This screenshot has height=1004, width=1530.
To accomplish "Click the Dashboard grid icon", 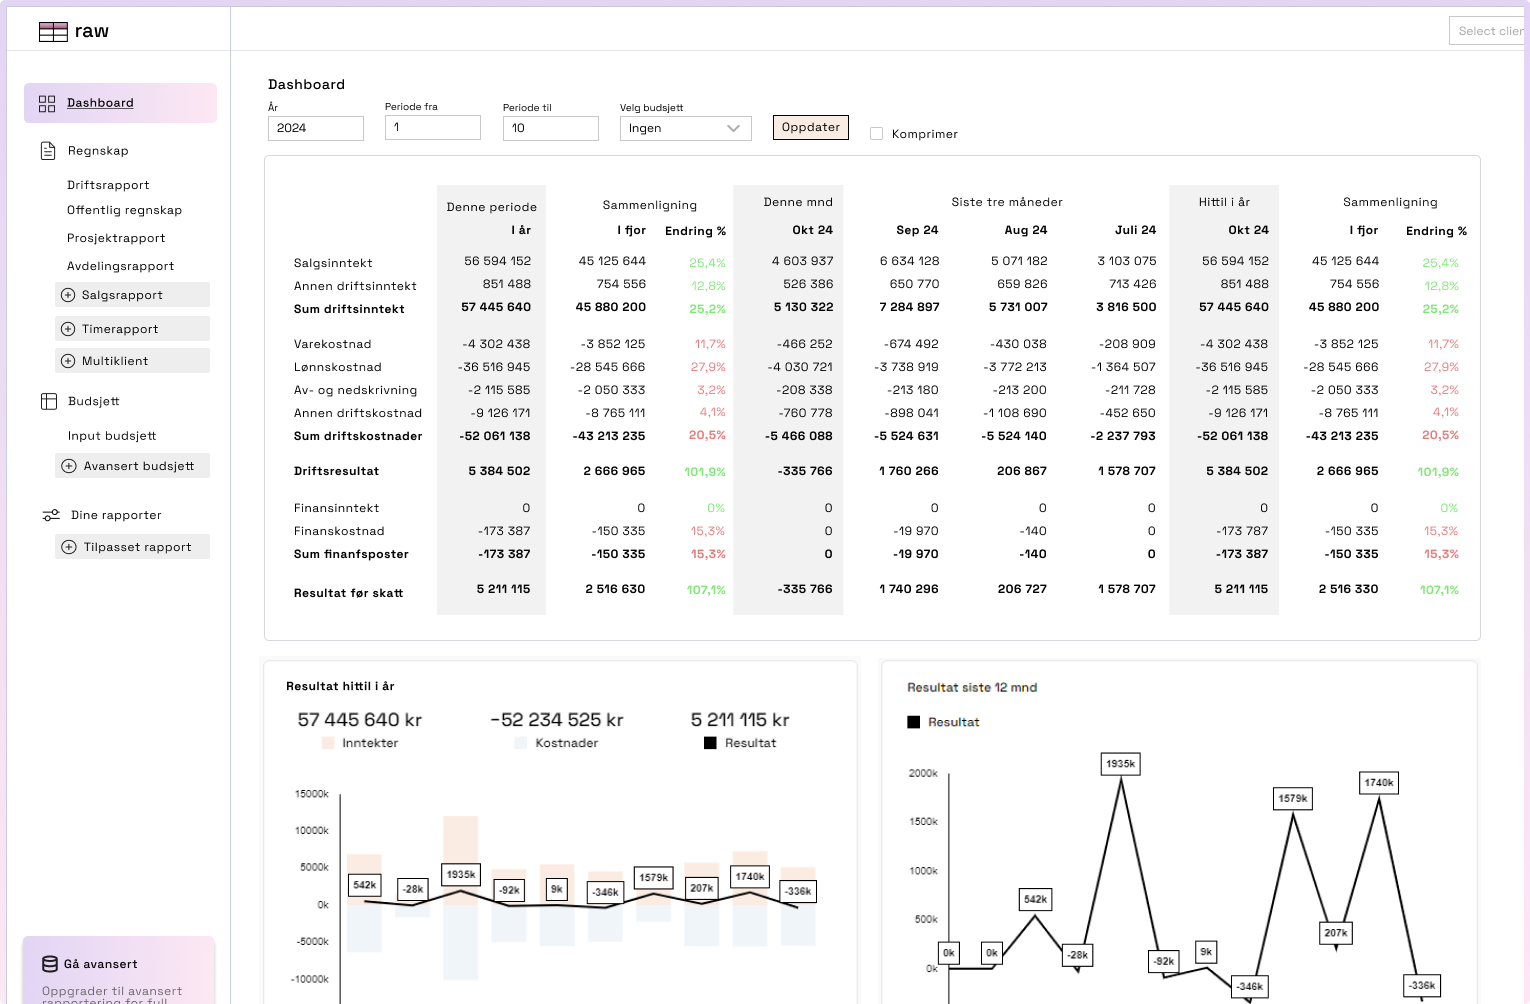I will coord(47,104).
